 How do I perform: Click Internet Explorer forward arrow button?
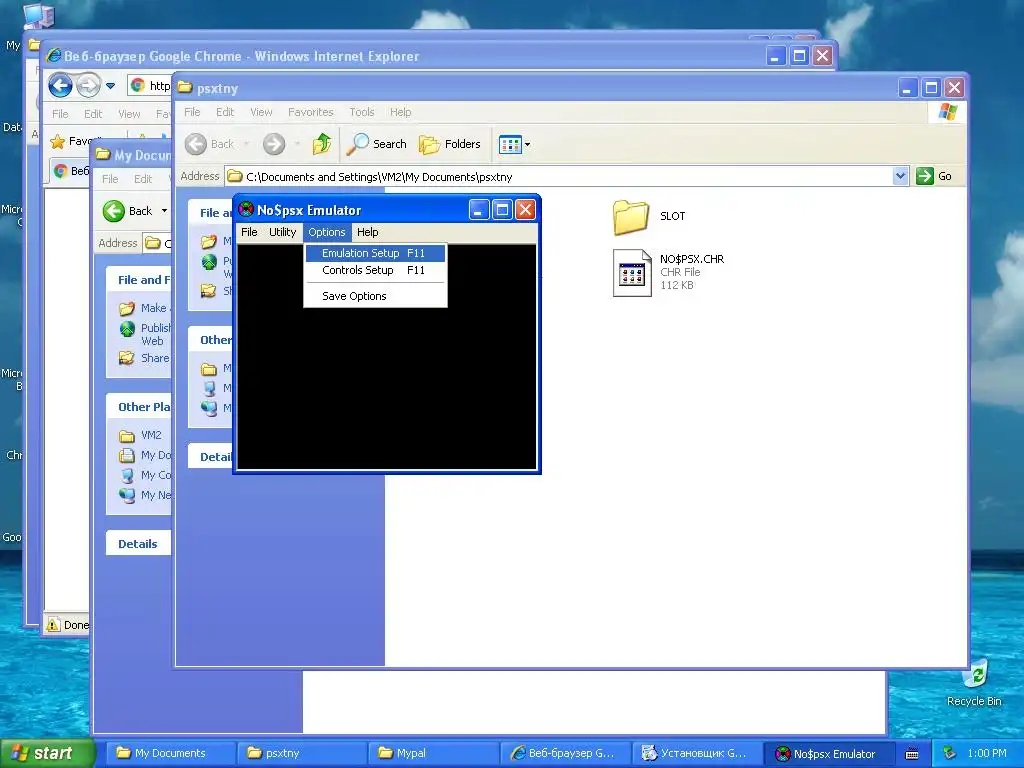click(88, 85)
